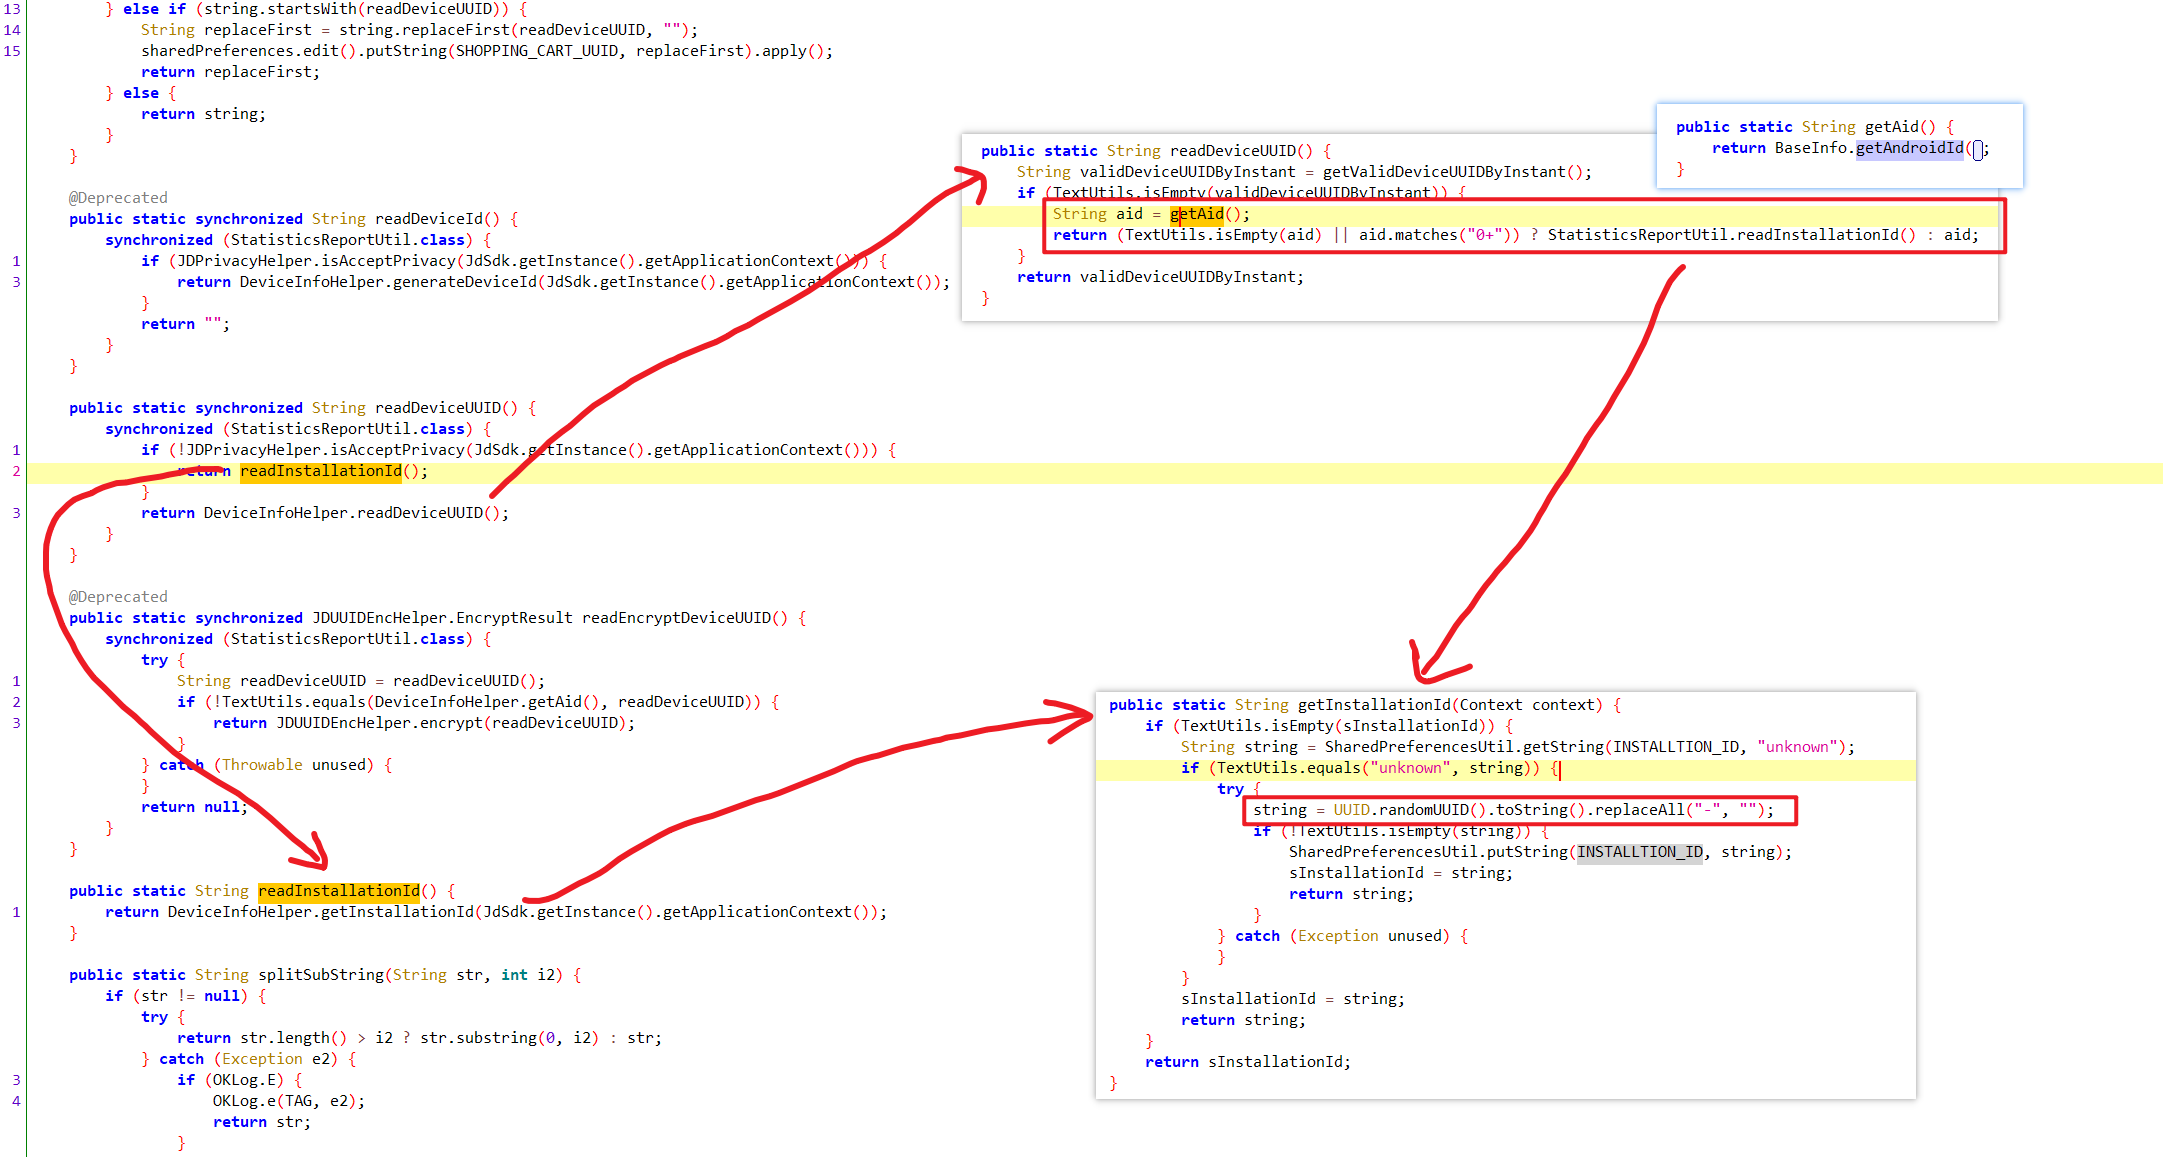Click the 'return sInstallationId;' statement
Viewport: 2163px width, 1157px height.
pos(1248,1062)
